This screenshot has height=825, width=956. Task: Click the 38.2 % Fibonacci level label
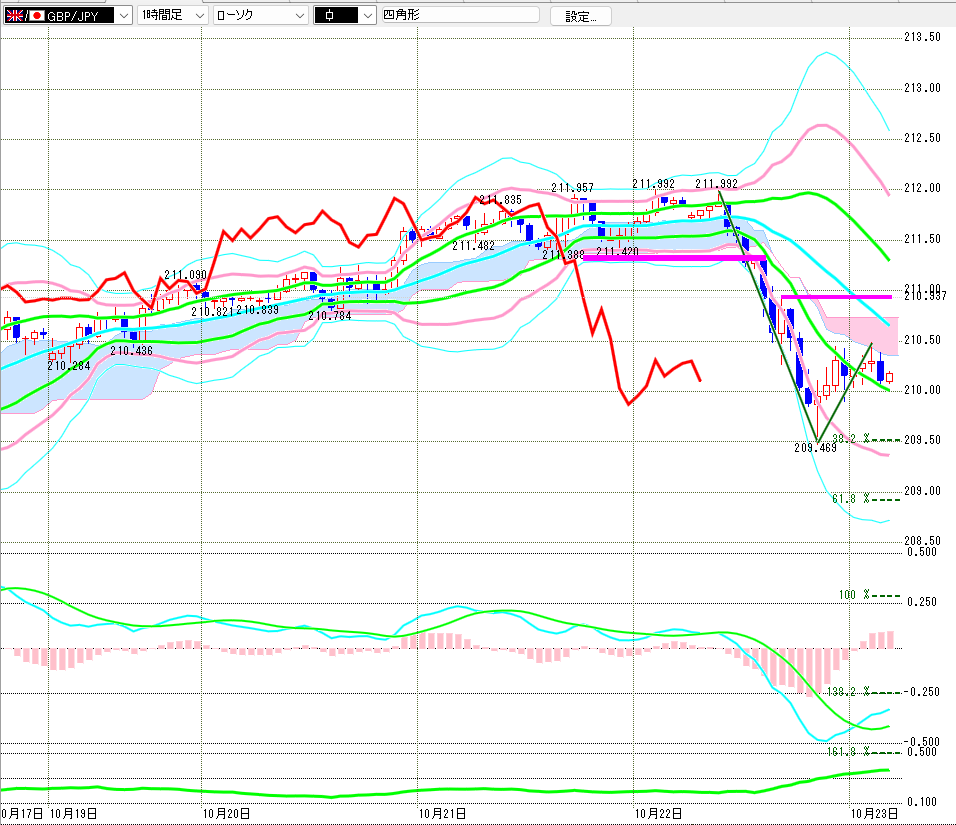point(851,438)
